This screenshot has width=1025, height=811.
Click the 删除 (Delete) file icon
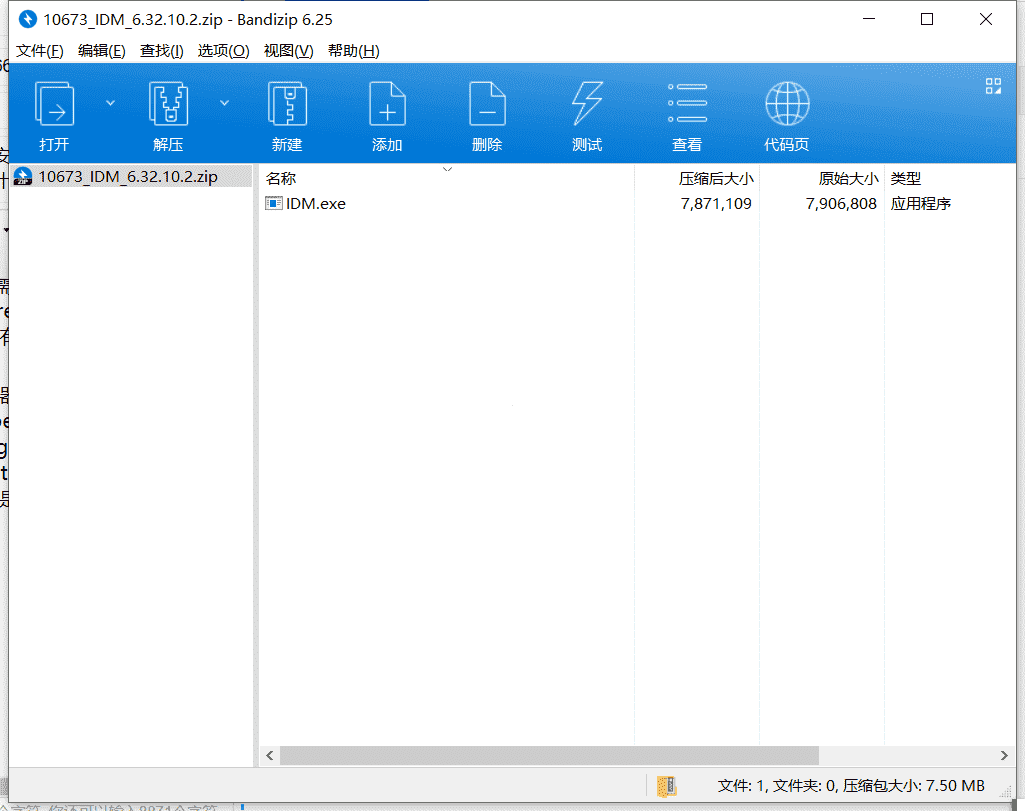[488, 104]
